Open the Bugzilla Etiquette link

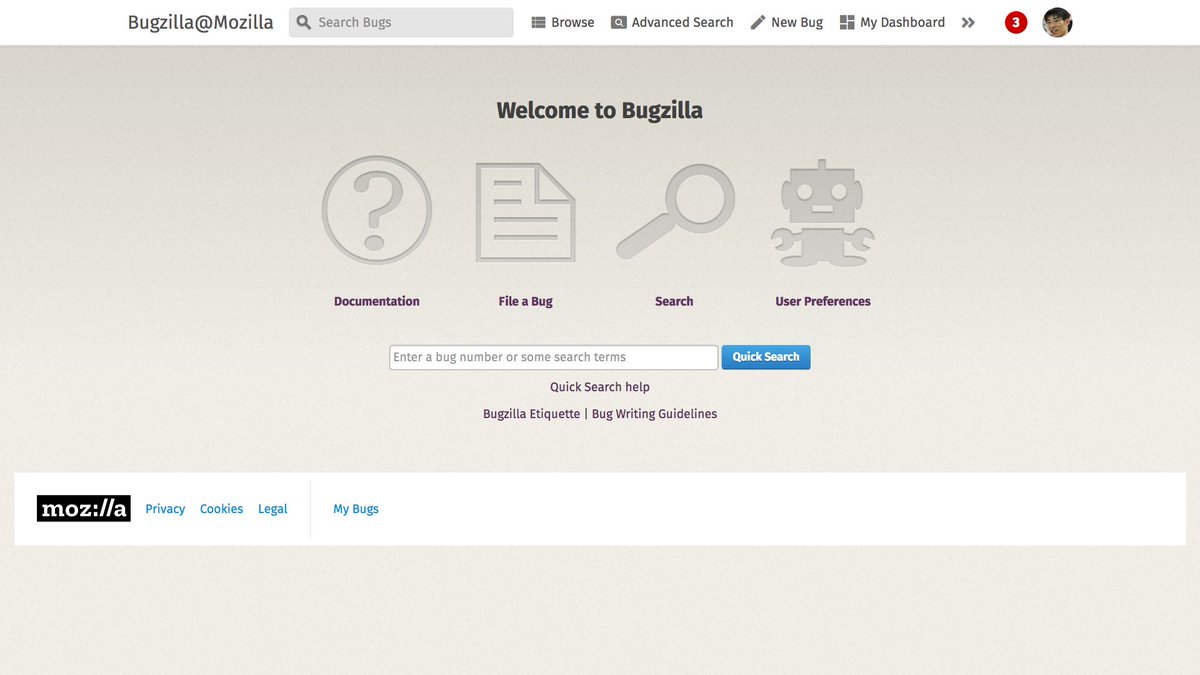pyautogui.click(x=531, y=414)
